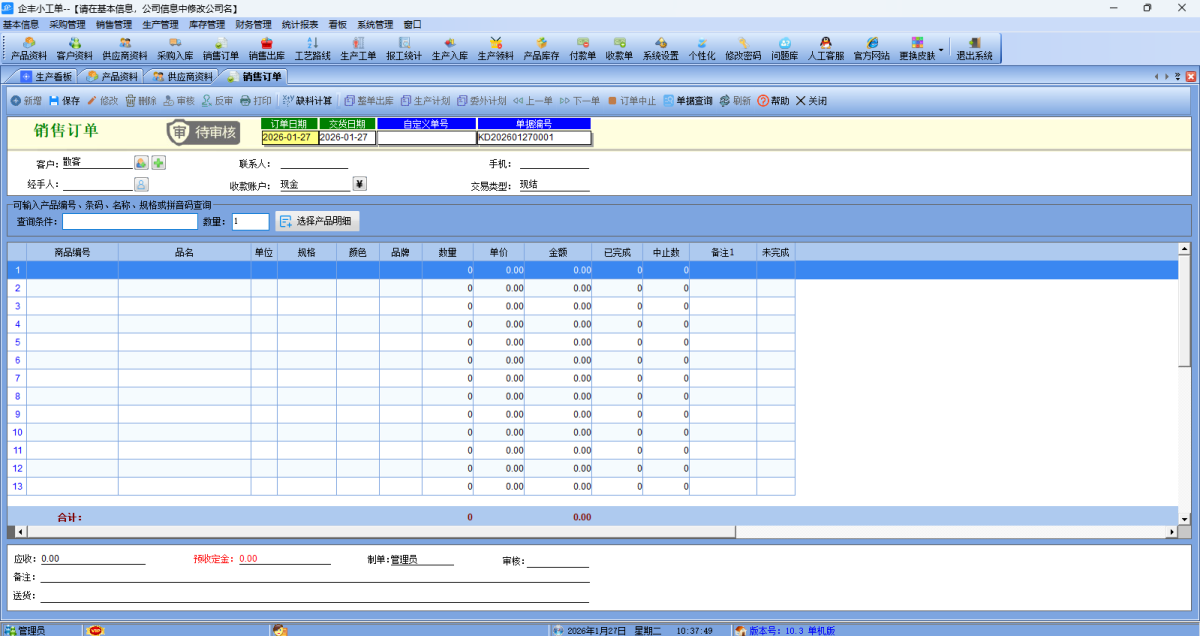Click the person icon beside 经手人
Screen dimensions: 1200x636
pyautogui.click(x=141, y=184)
